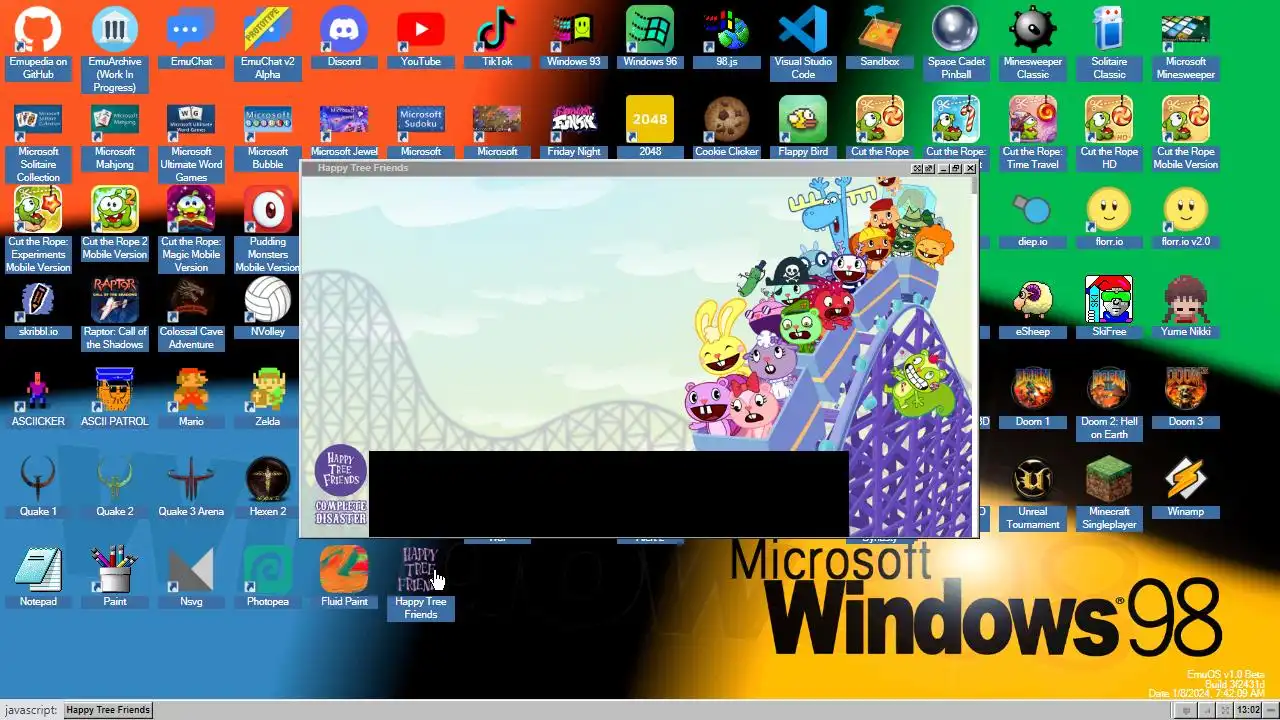Open Cut the Rope: Magic Mobile Version
Viewport: 1280px width, 720px height.
coord(191,211)
